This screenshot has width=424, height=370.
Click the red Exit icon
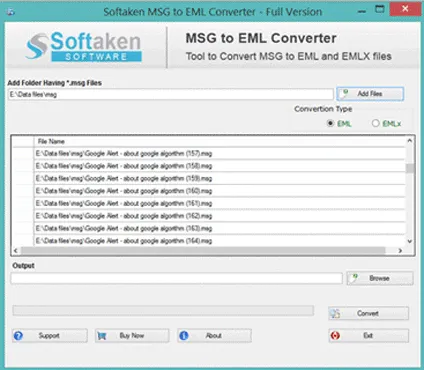click(335, 336)
